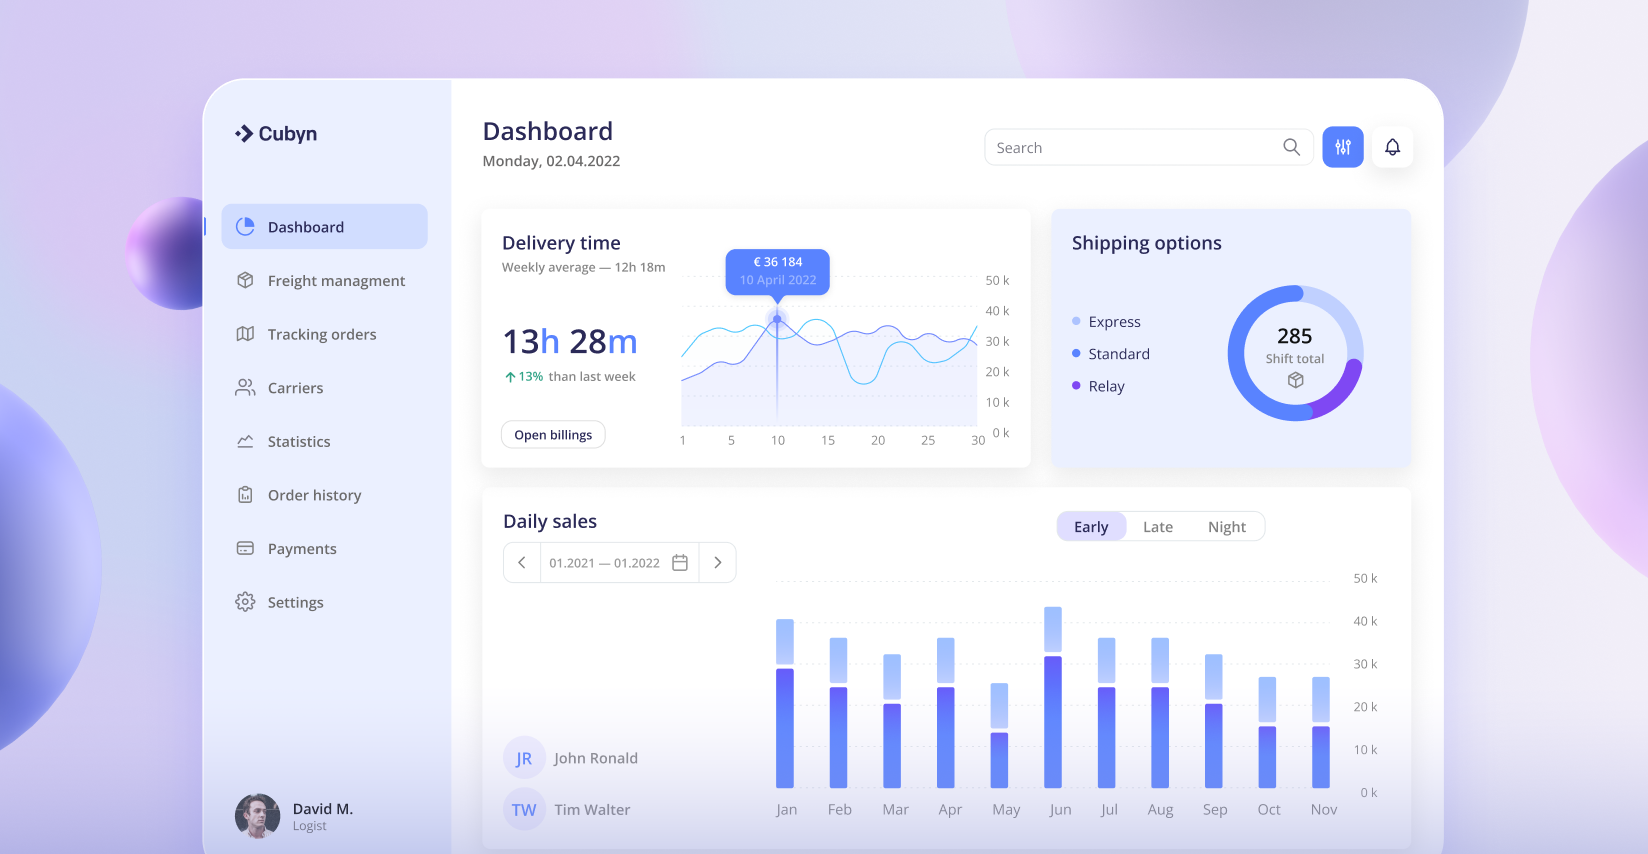Switch to Late shift option

[1157, 527]
